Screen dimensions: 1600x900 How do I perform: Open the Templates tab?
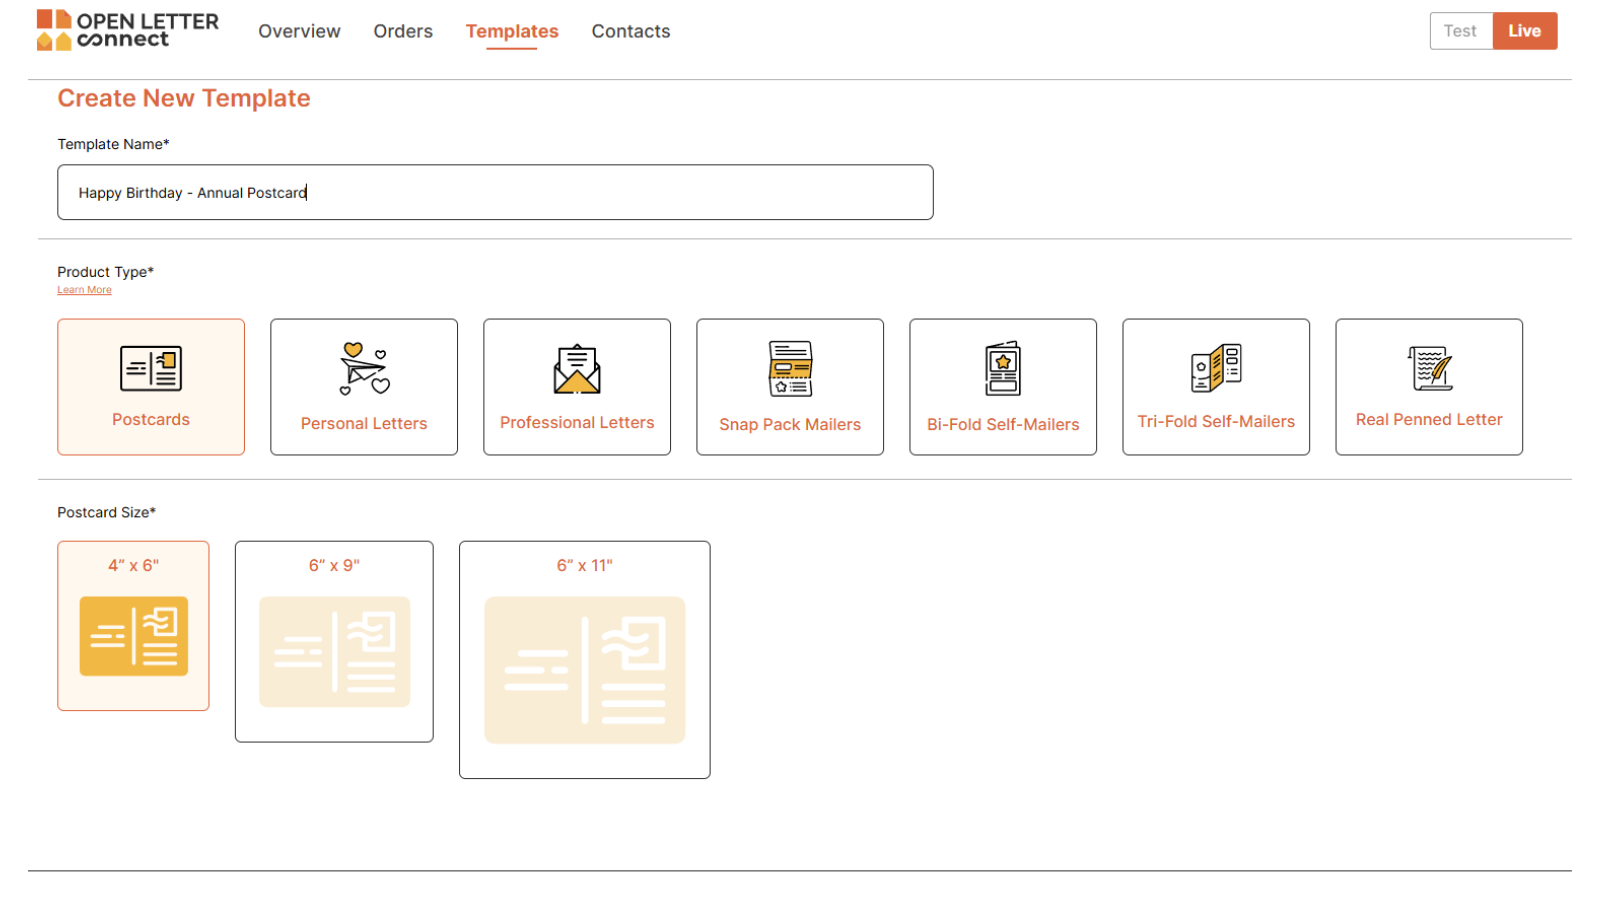pyautogui.click(x=512, y=31)
